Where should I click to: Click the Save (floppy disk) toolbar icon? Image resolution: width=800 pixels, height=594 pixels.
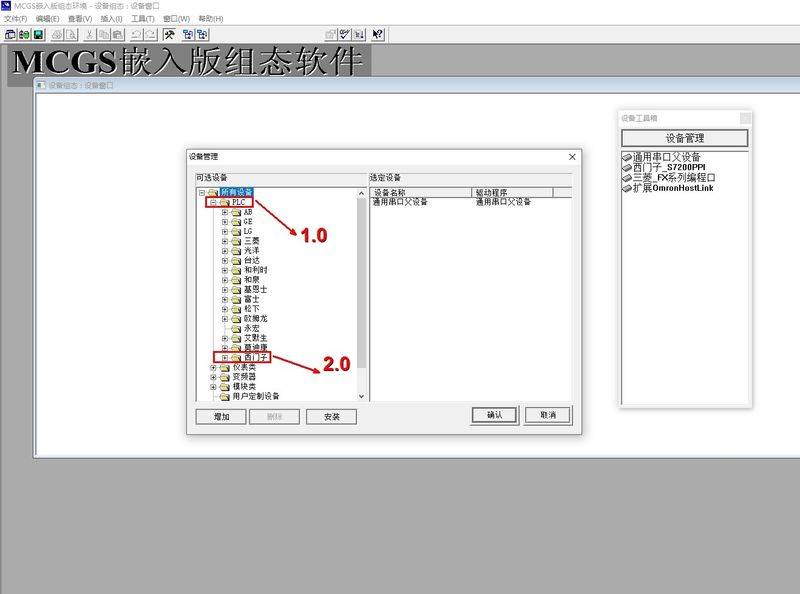point(38,34)
